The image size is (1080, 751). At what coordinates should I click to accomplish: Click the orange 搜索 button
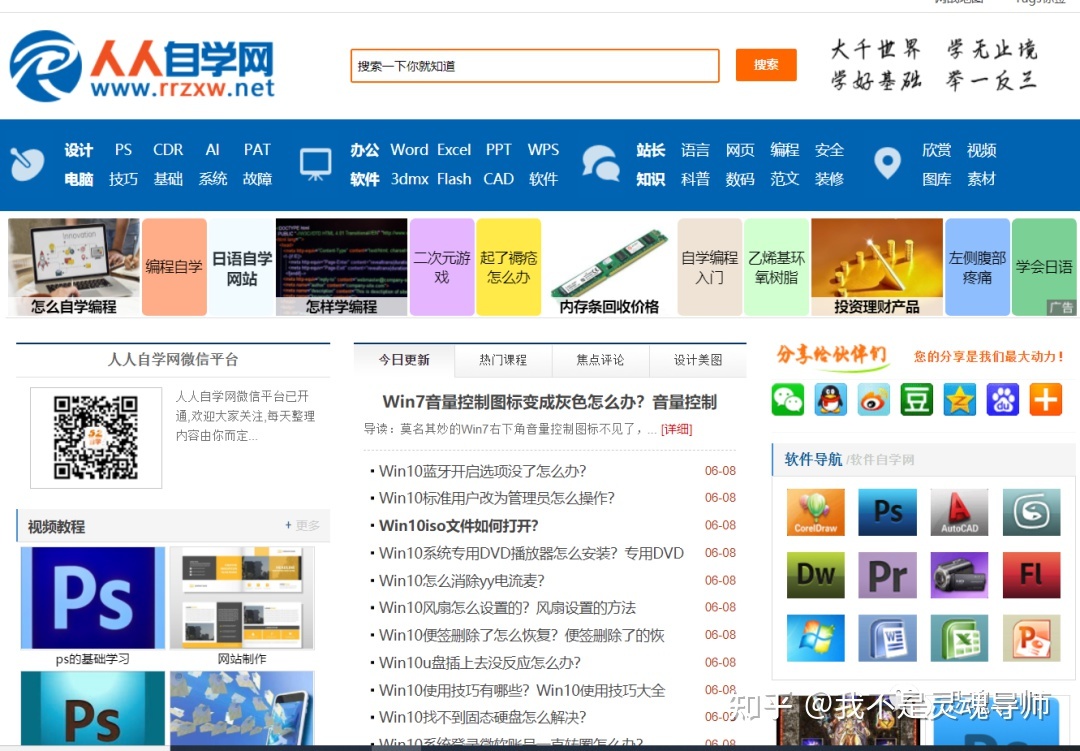(766, 65)
